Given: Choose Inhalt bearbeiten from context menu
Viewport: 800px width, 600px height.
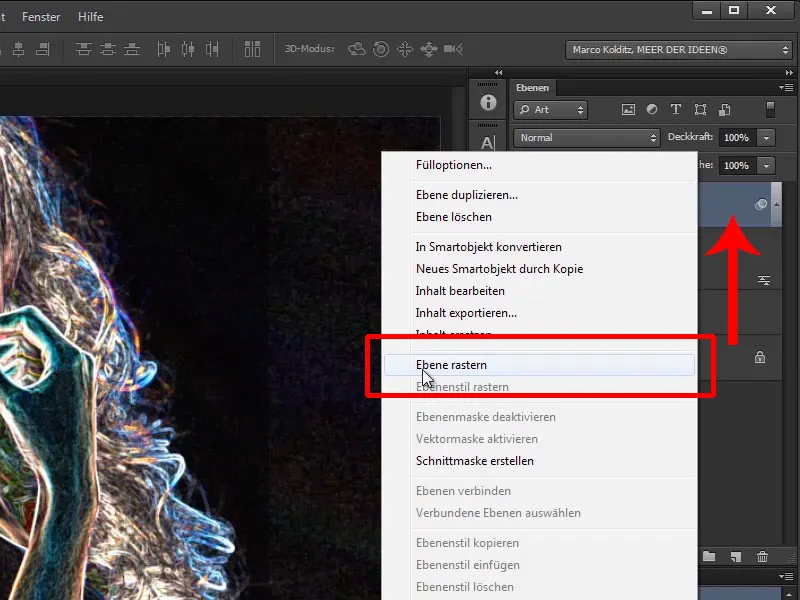Looking at the screenshot, I should pos(540,291).
